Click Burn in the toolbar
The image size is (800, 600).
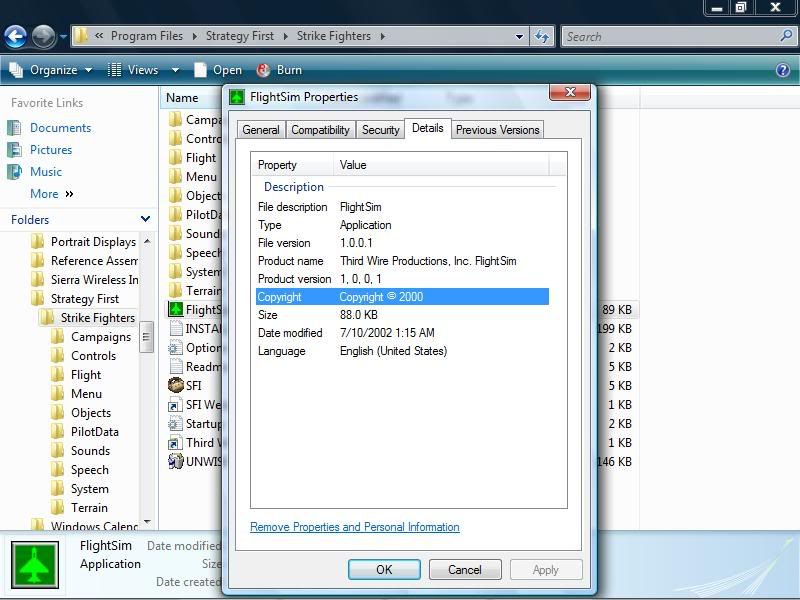coord(280,70)
